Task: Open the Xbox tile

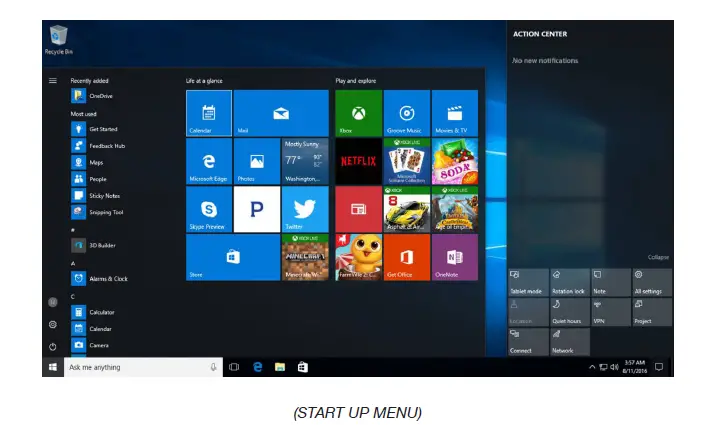Action: [358, 113]
